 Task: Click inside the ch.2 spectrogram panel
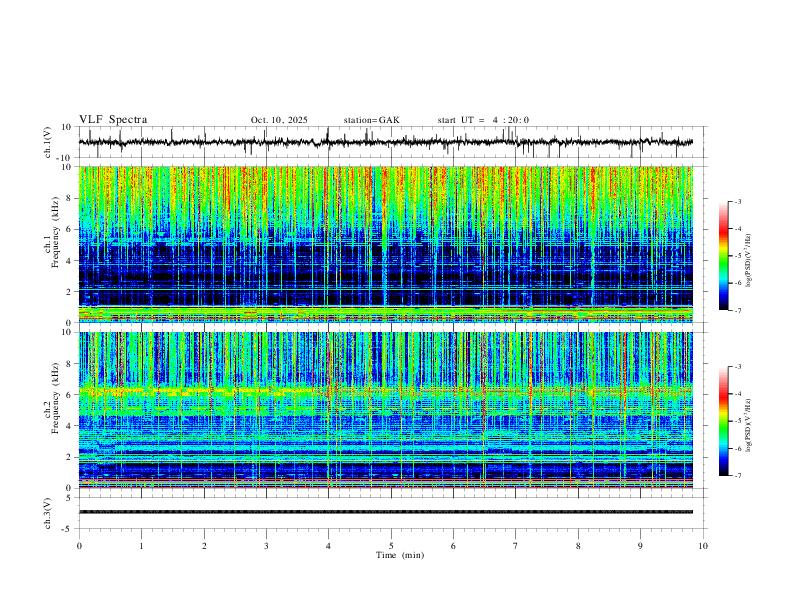click(386, 410)
